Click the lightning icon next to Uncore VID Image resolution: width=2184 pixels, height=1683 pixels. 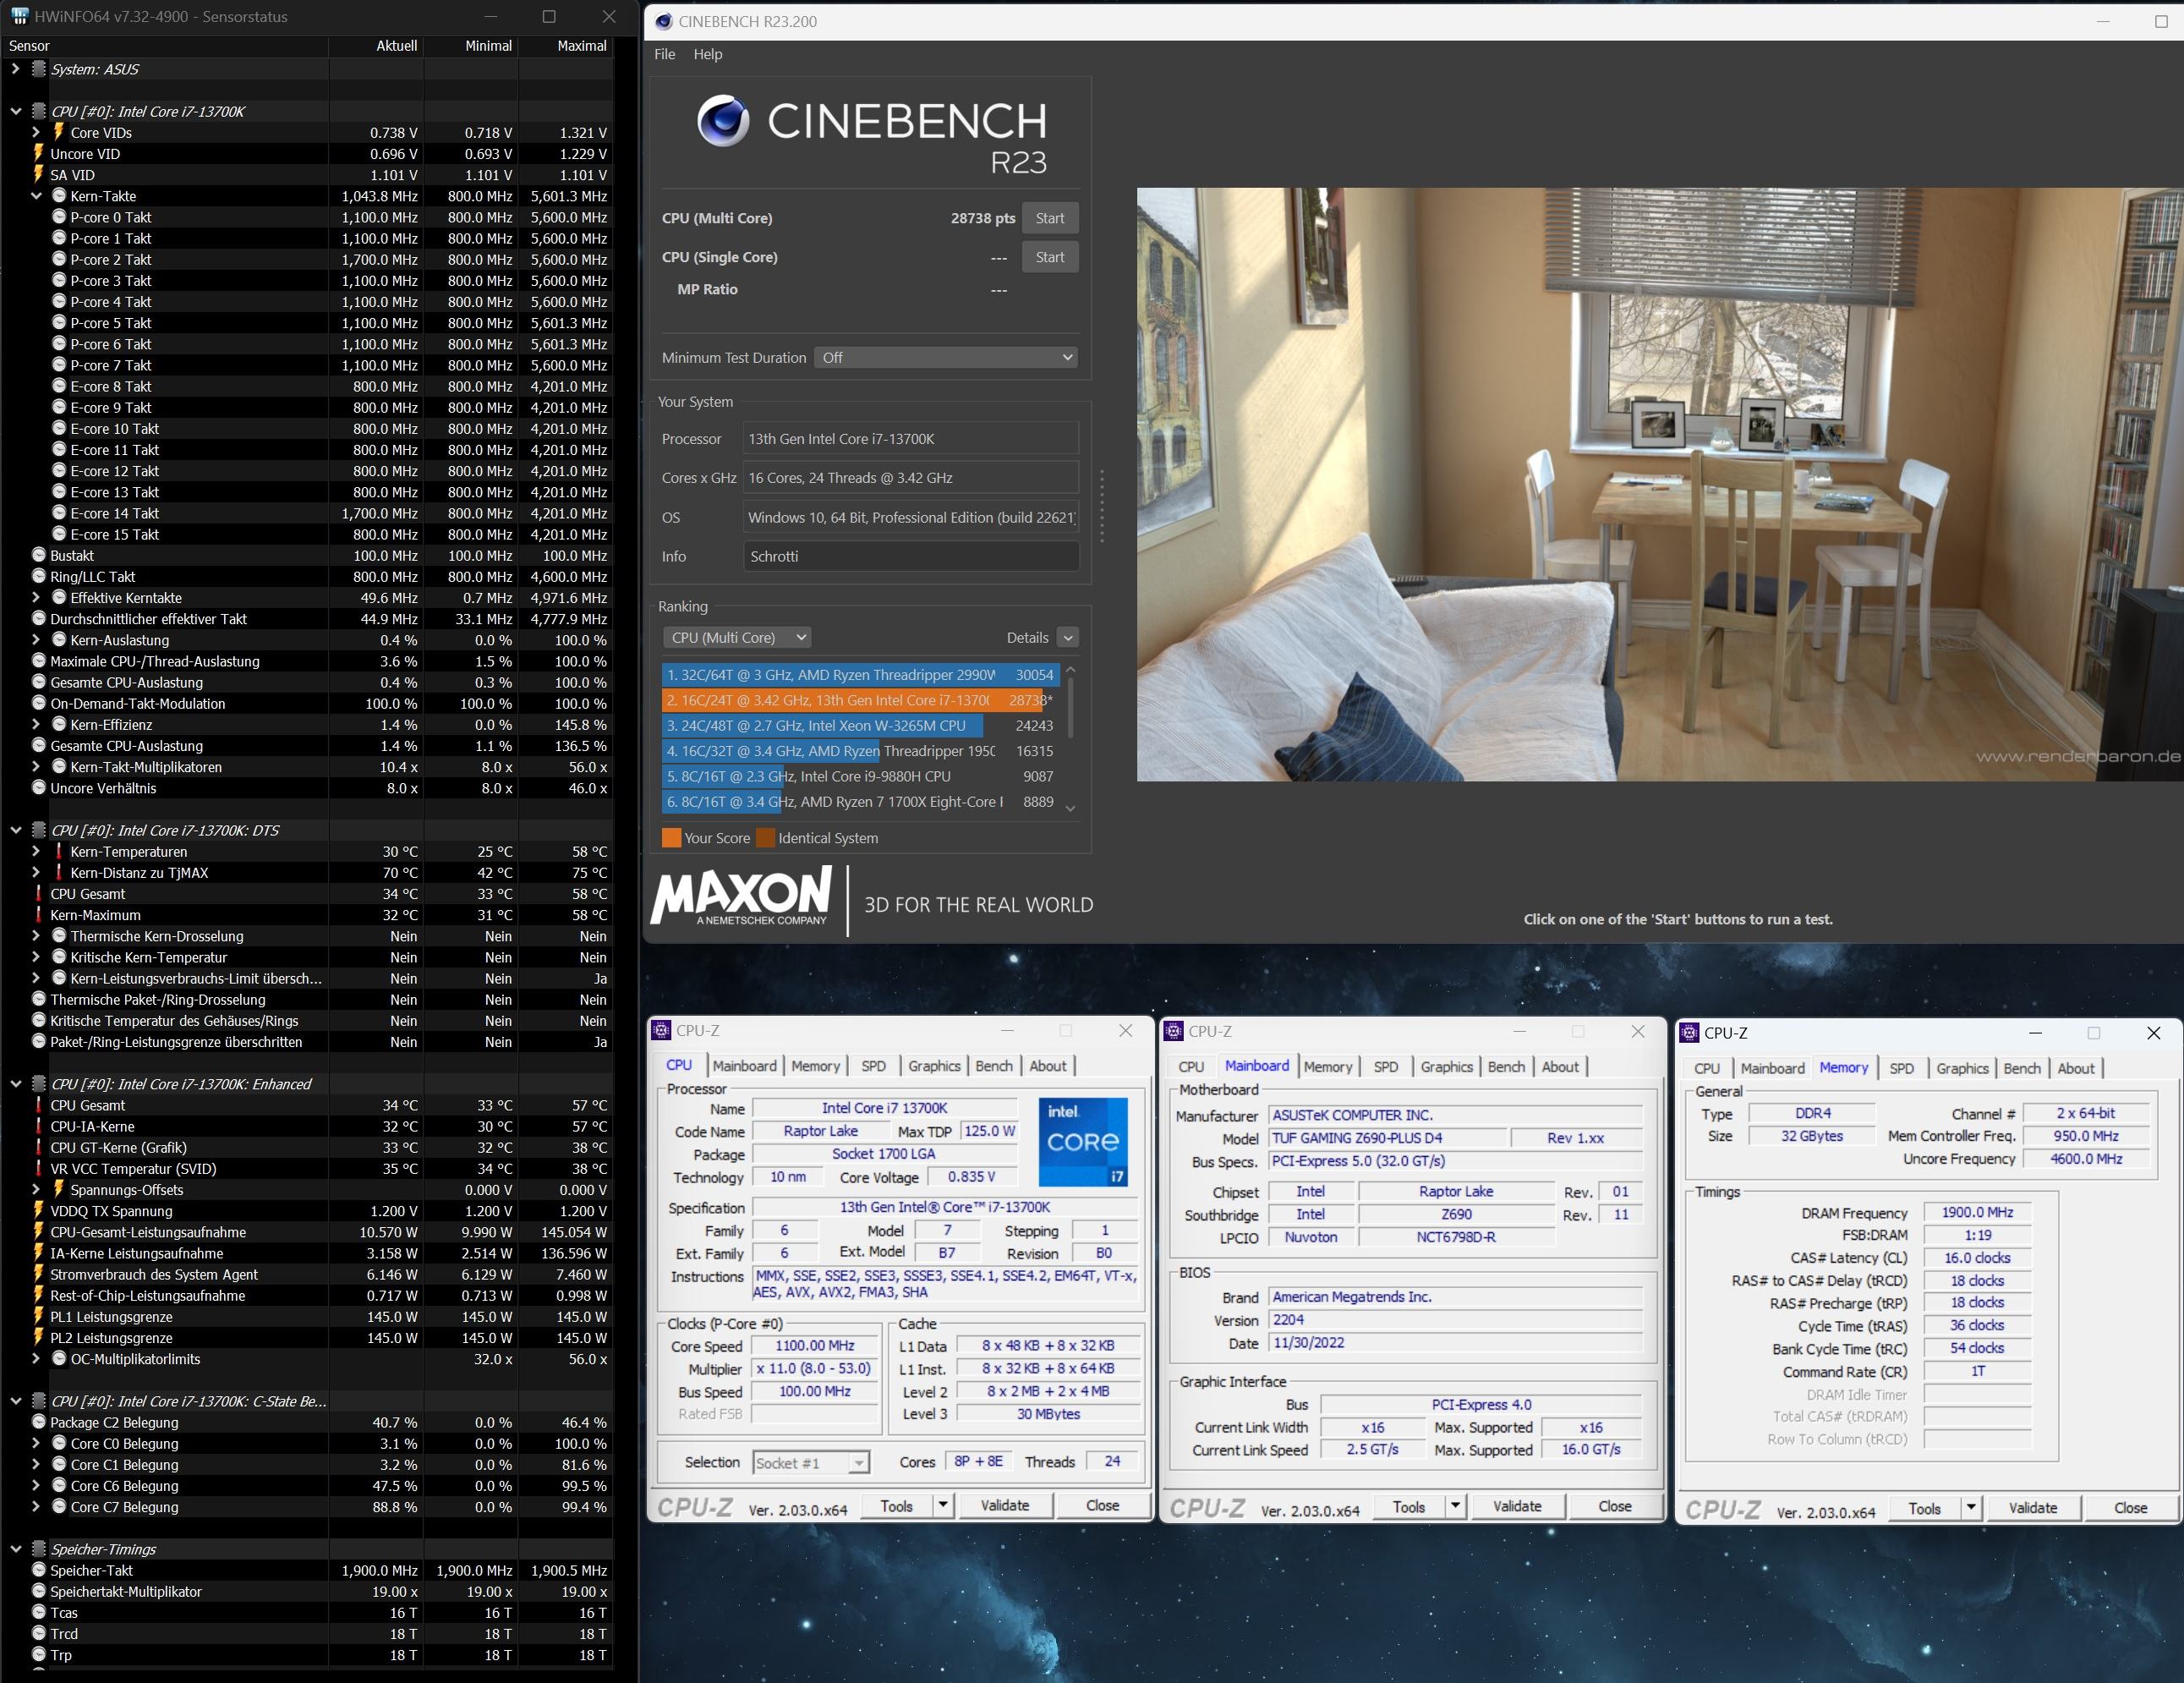coord(38,153)
